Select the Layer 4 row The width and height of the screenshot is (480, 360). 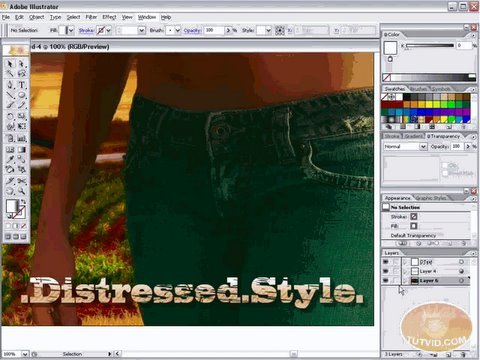[426, 271]
